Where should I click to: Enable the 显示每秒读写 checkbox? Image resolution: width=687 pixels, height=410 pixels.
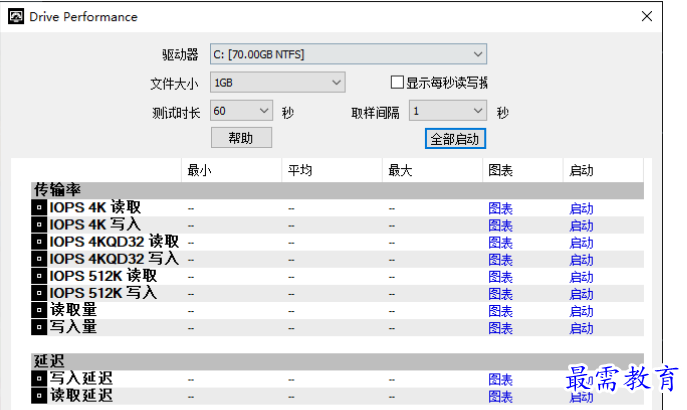click(397, 82)
